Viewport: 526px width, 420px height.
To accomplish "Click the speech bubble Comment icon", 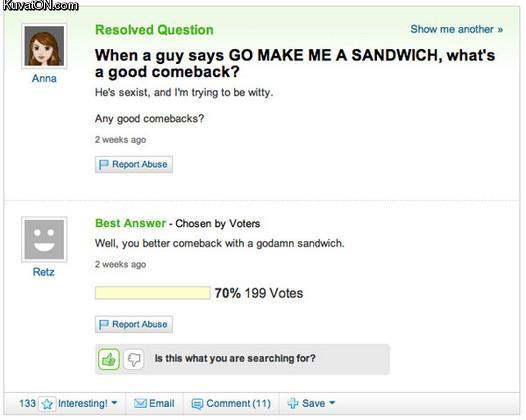I will point(197,404).
